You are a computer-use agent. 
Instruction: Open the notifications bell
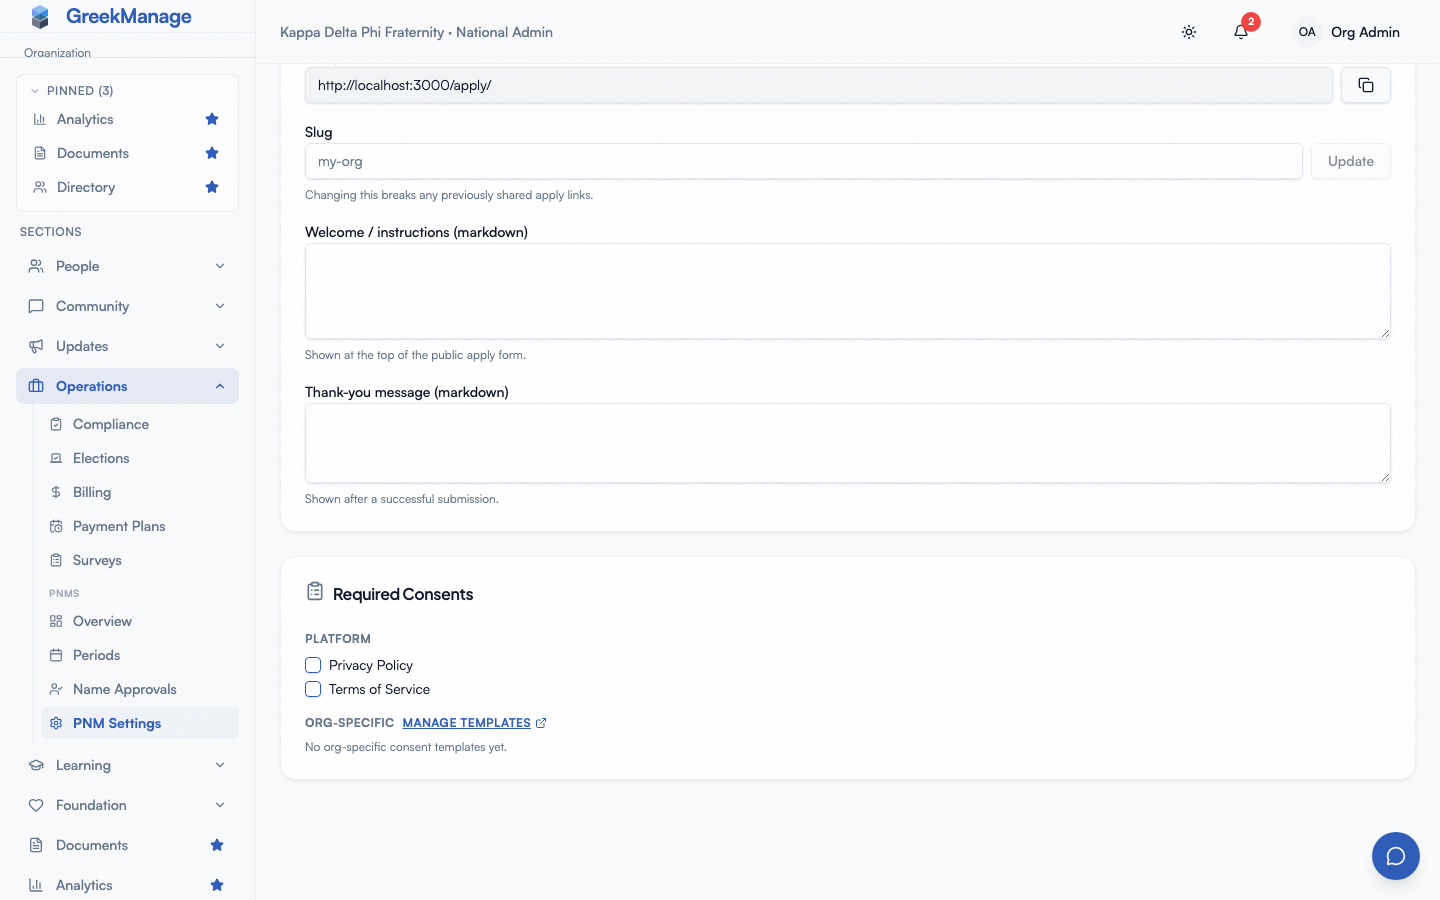(1241, 32)
